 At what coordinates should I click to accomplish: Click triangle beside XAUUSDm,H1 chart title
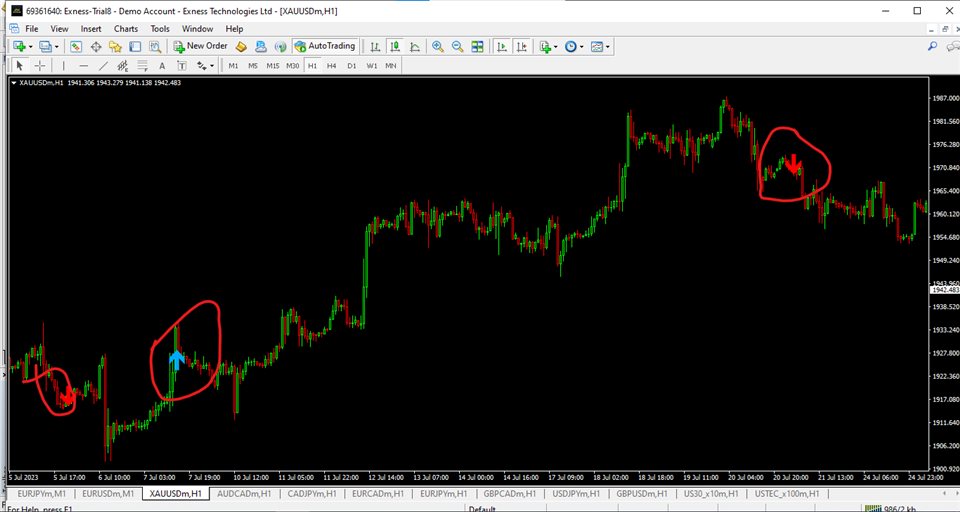coord(14,83)
